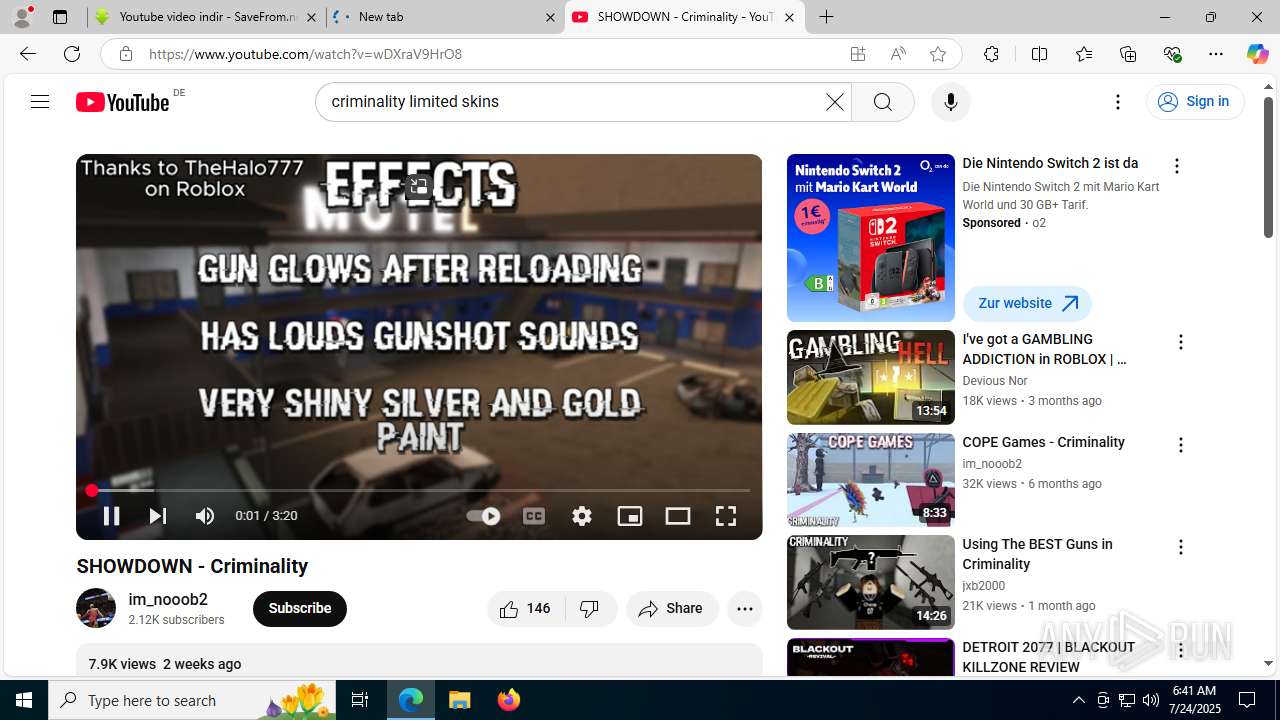Like the video with 146 likes
Image resolution: width=1280 pixels, height=720 pixels.
point(526,608)
